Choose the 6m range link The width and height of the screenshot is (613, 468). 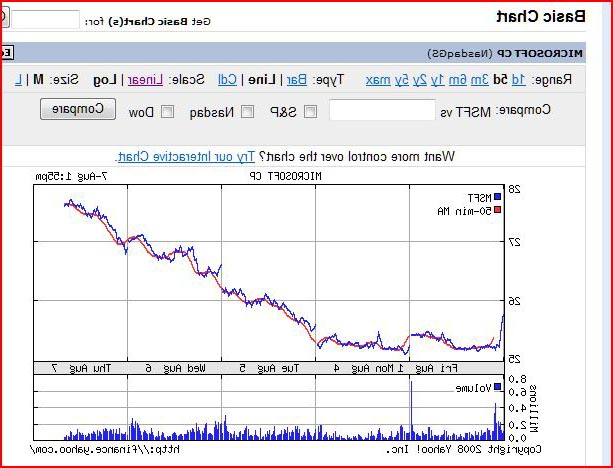click(458, 80)
